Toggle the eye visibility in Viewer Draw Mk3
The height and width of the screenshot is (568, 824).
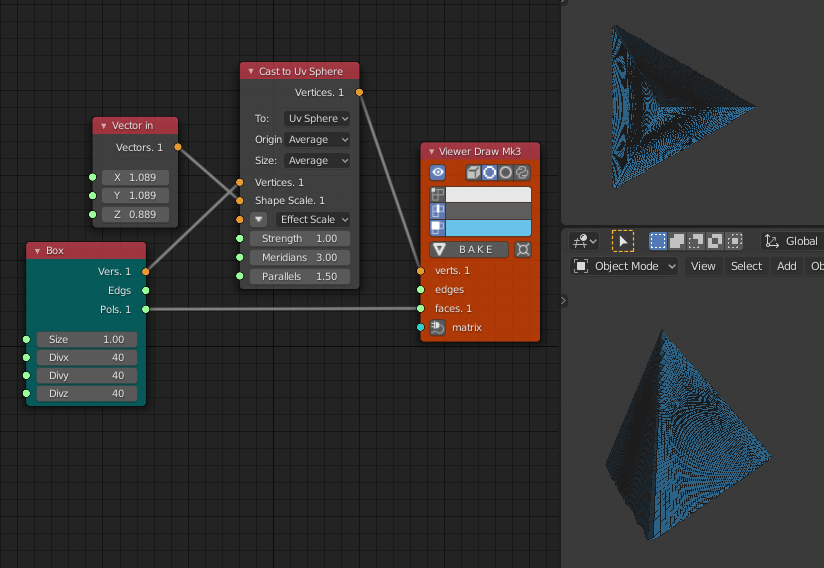(x=437, y=172)
